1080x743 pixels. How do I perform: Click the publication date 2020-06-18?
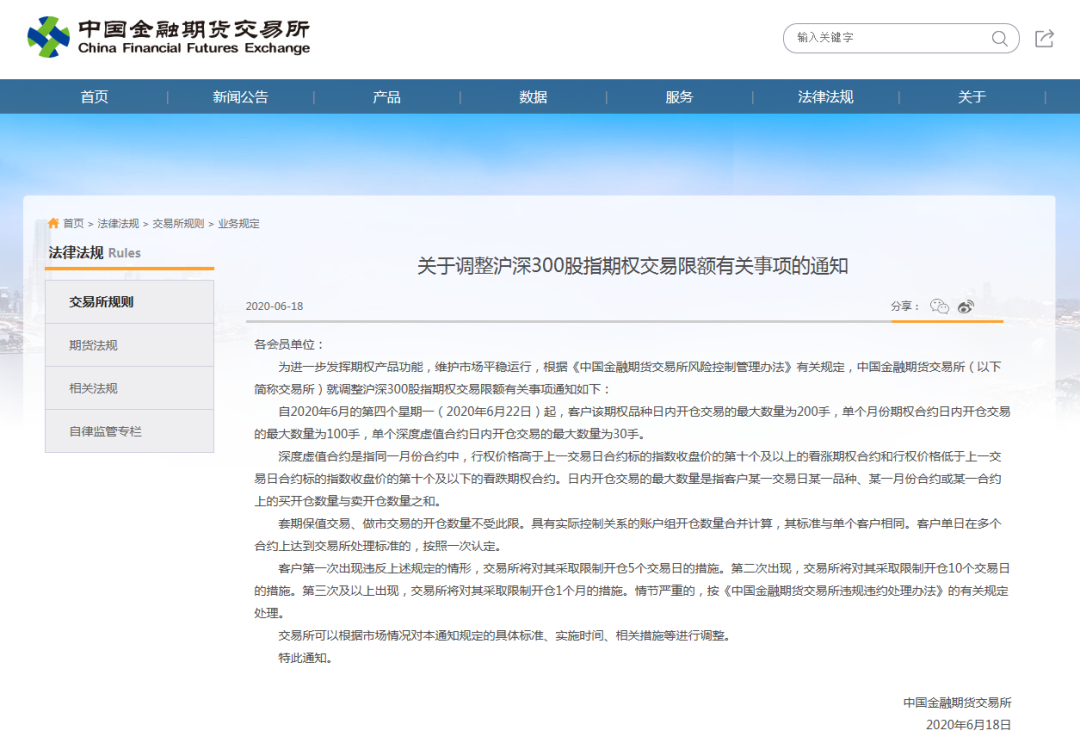pyautogui.click(x=274, y=306)
